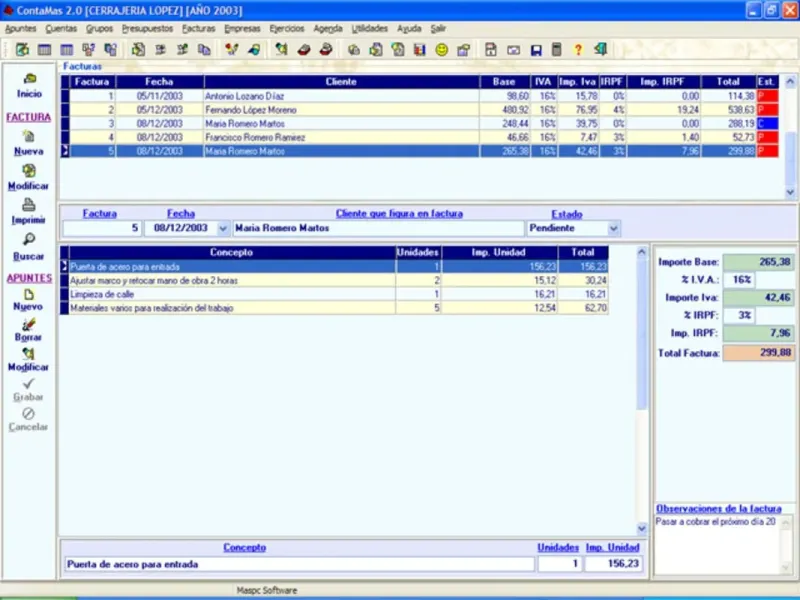Click the first toolbar icon with green arrow

point(22,49)
